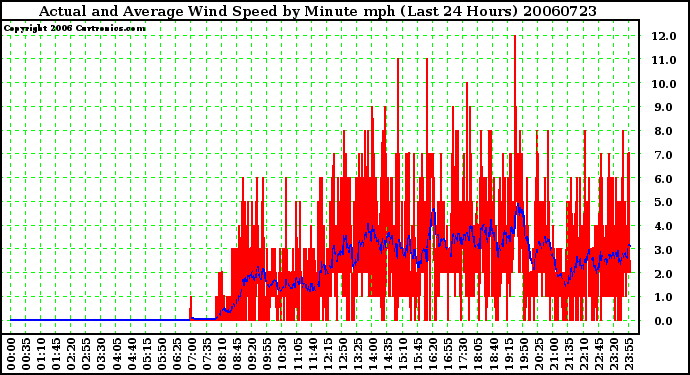This screenshot has height=375, width=690.
Task: Click the 19:15 time label
Action: pos(508,354)
